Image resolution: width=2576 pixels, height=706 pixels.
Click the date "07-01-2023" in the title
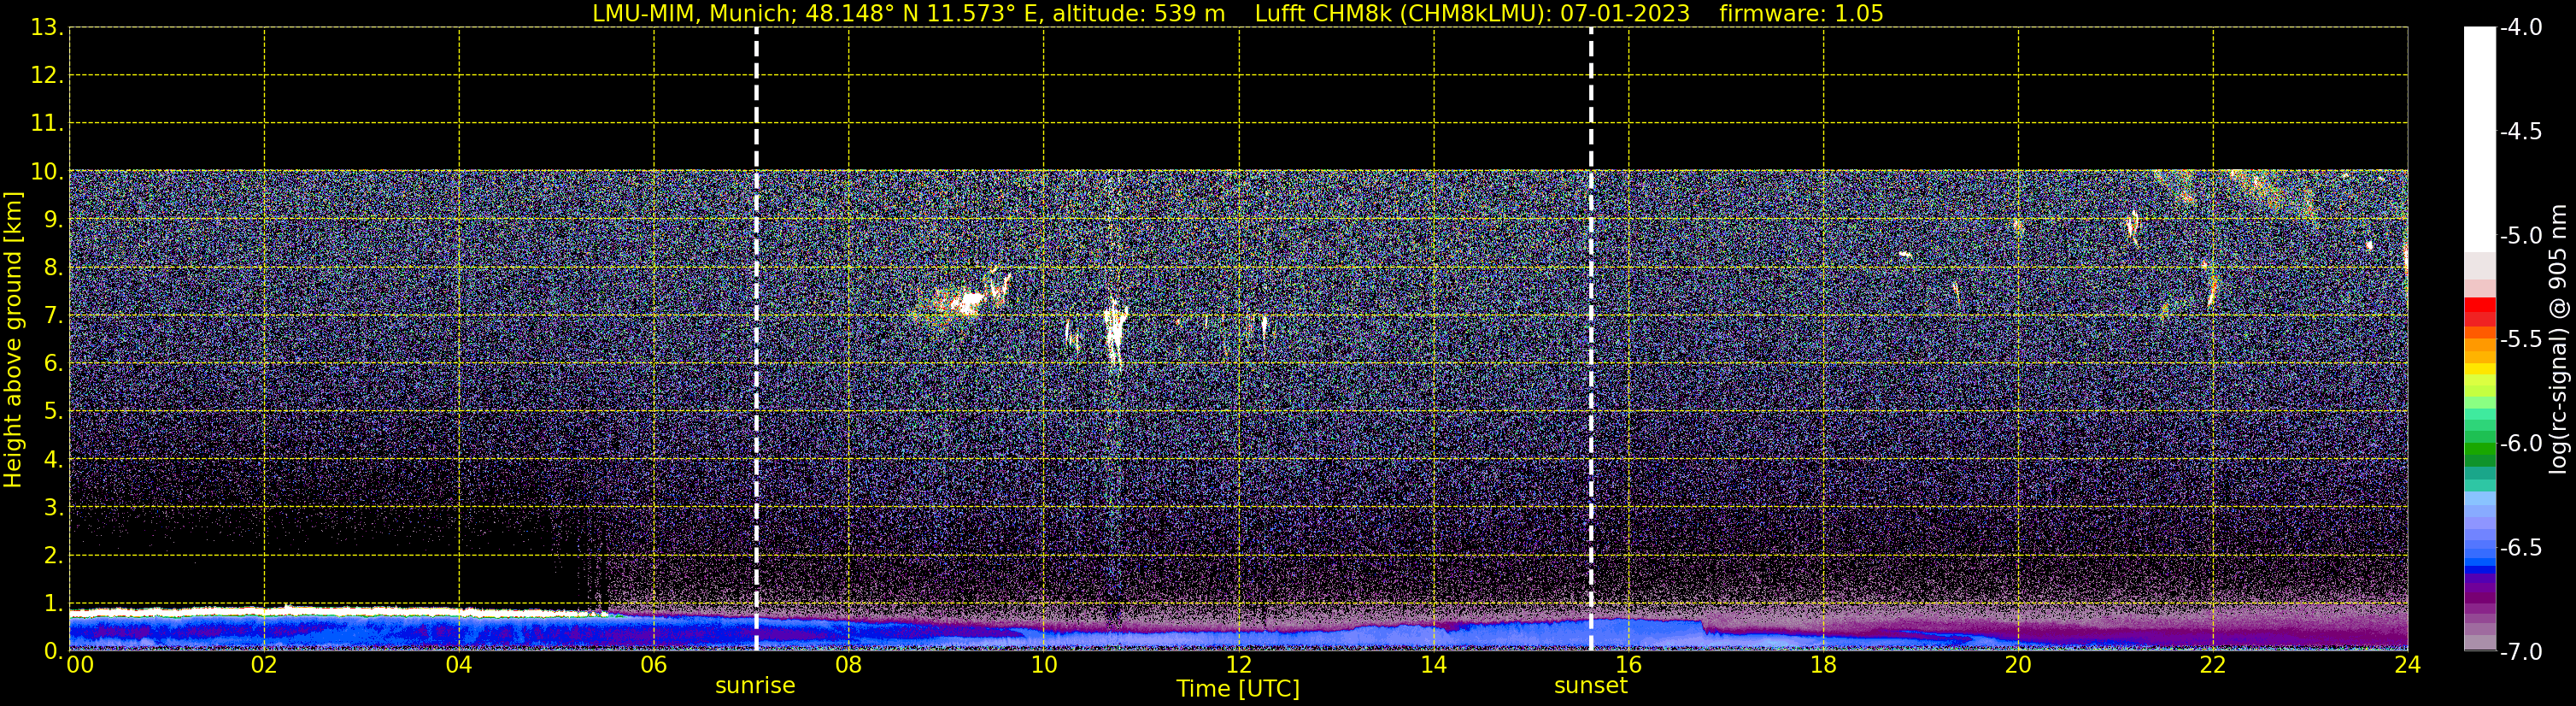click(1625, 14)
